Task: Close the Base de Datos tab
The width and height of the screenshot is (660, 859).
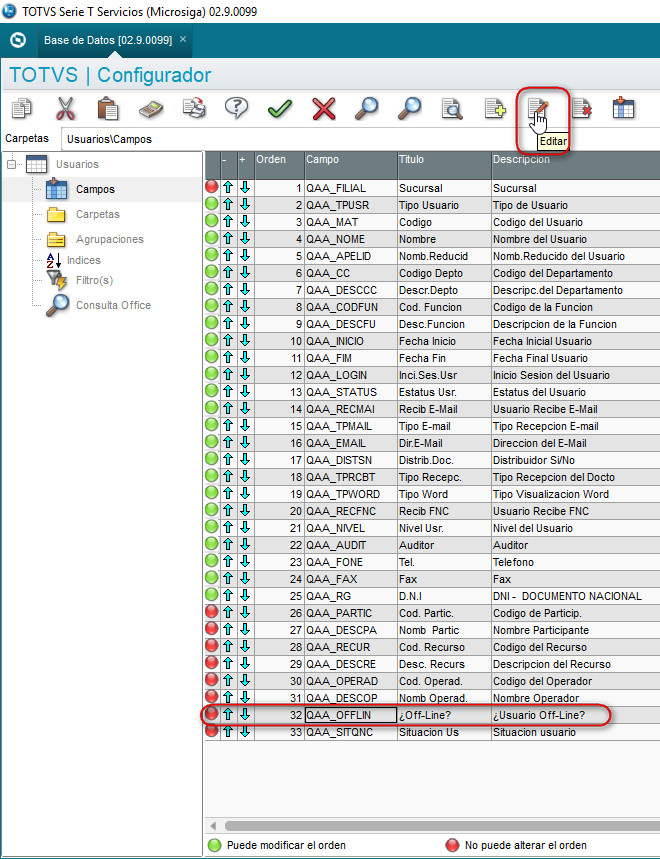Action: 183,39
